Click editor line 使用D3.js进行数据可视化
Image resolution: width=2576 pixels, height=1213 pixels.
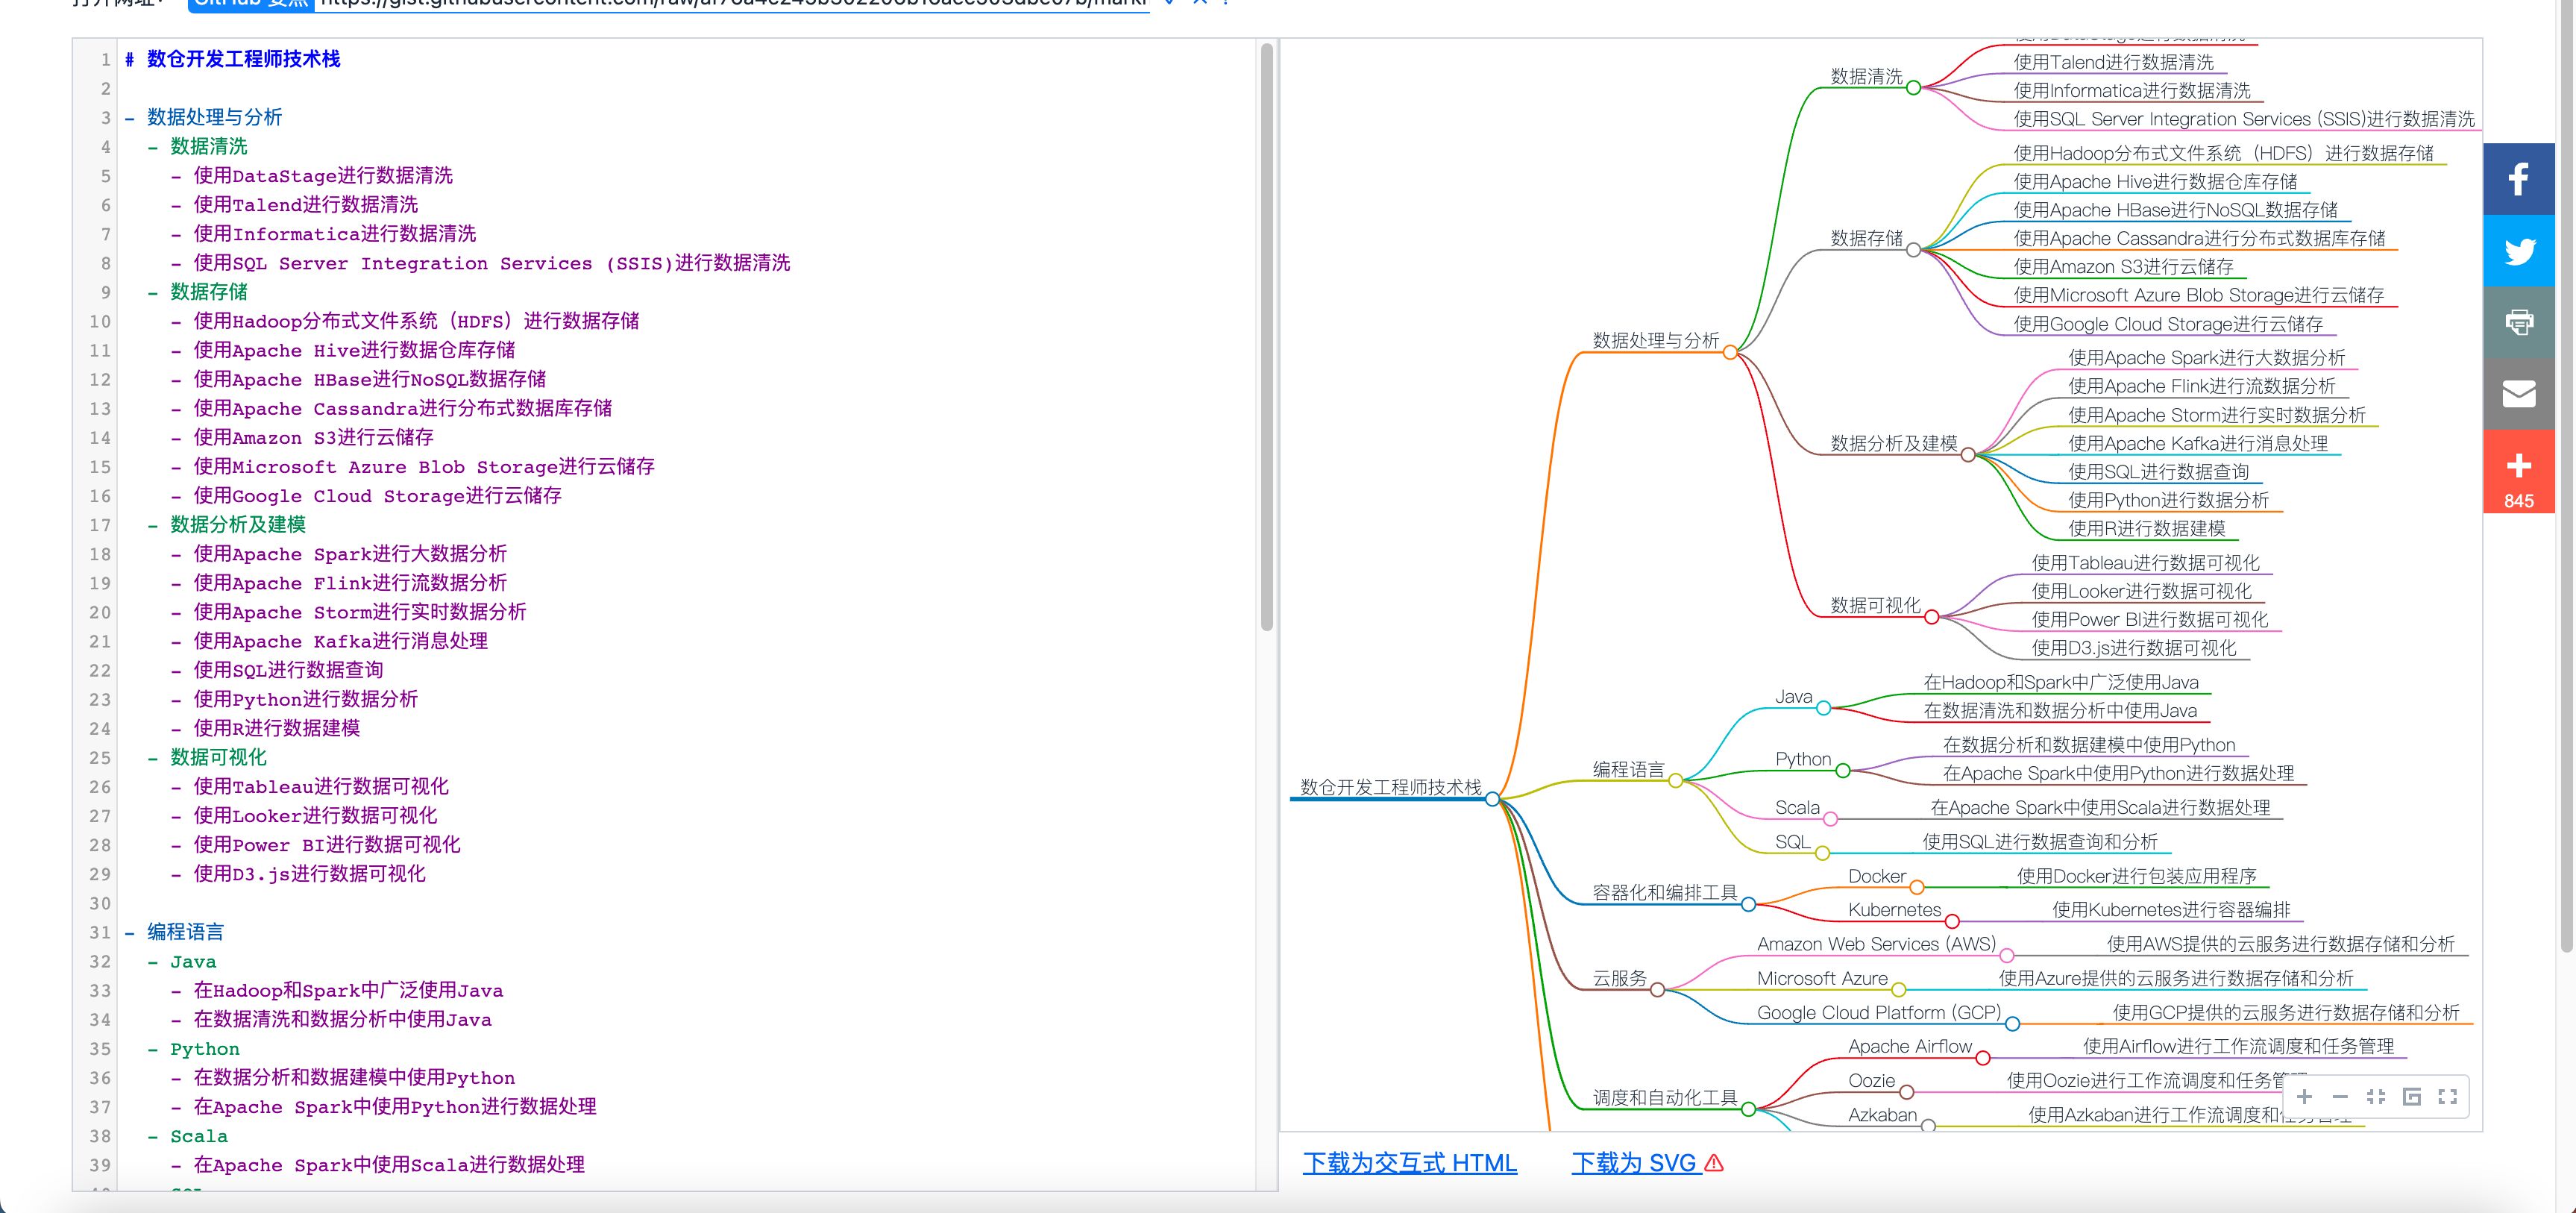(309, 873)
